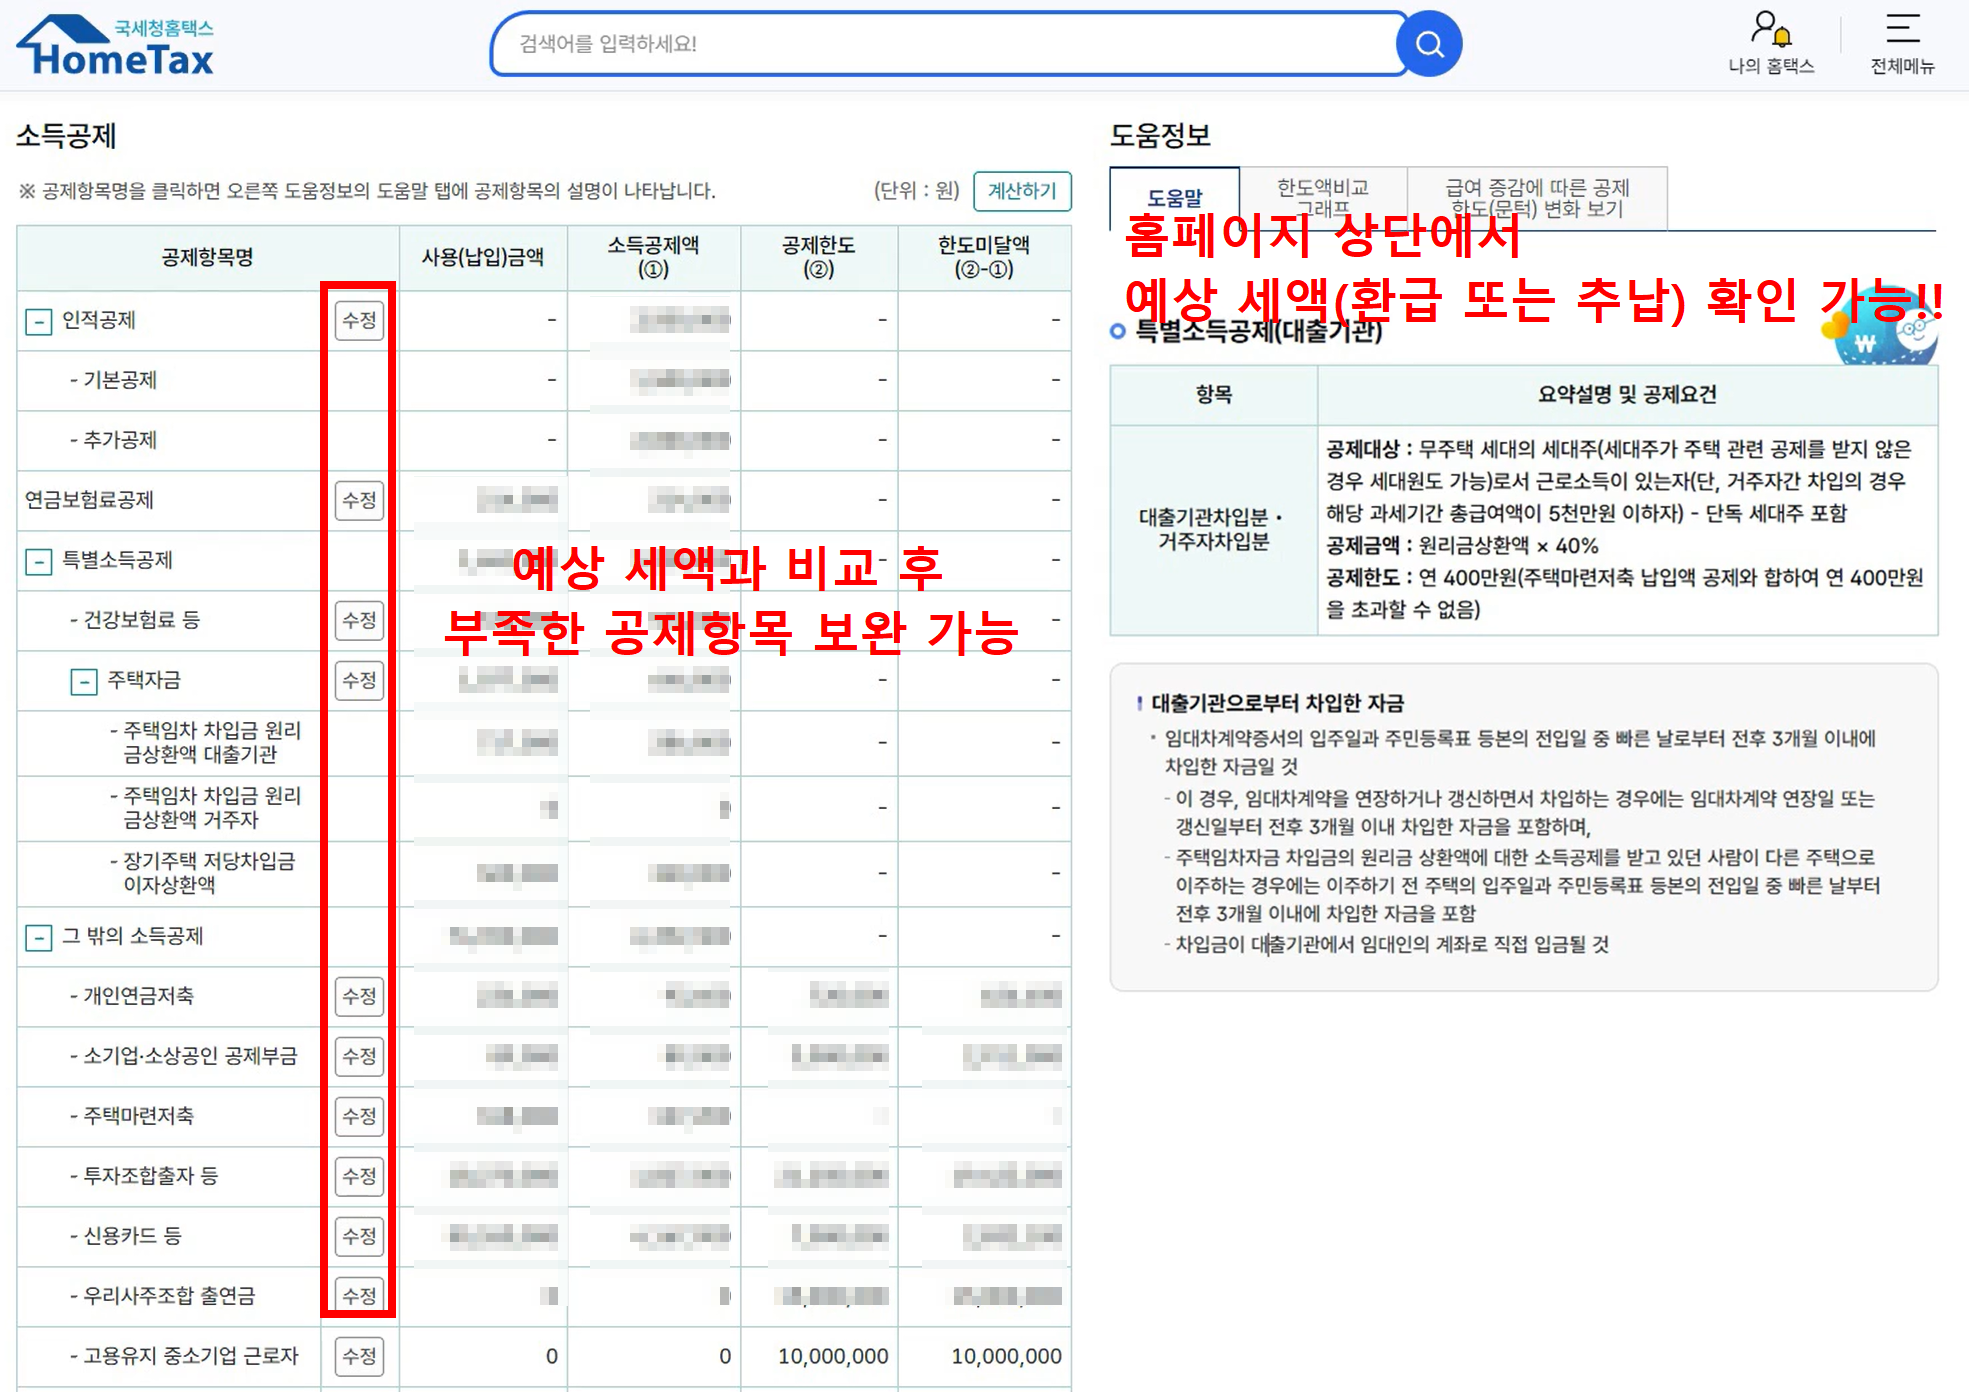The width and height of the screenshot is (1969, 1392).
Task: Click 수정 for 고용유지 중소기업 근로자
Action: [x=359, y=1356]
